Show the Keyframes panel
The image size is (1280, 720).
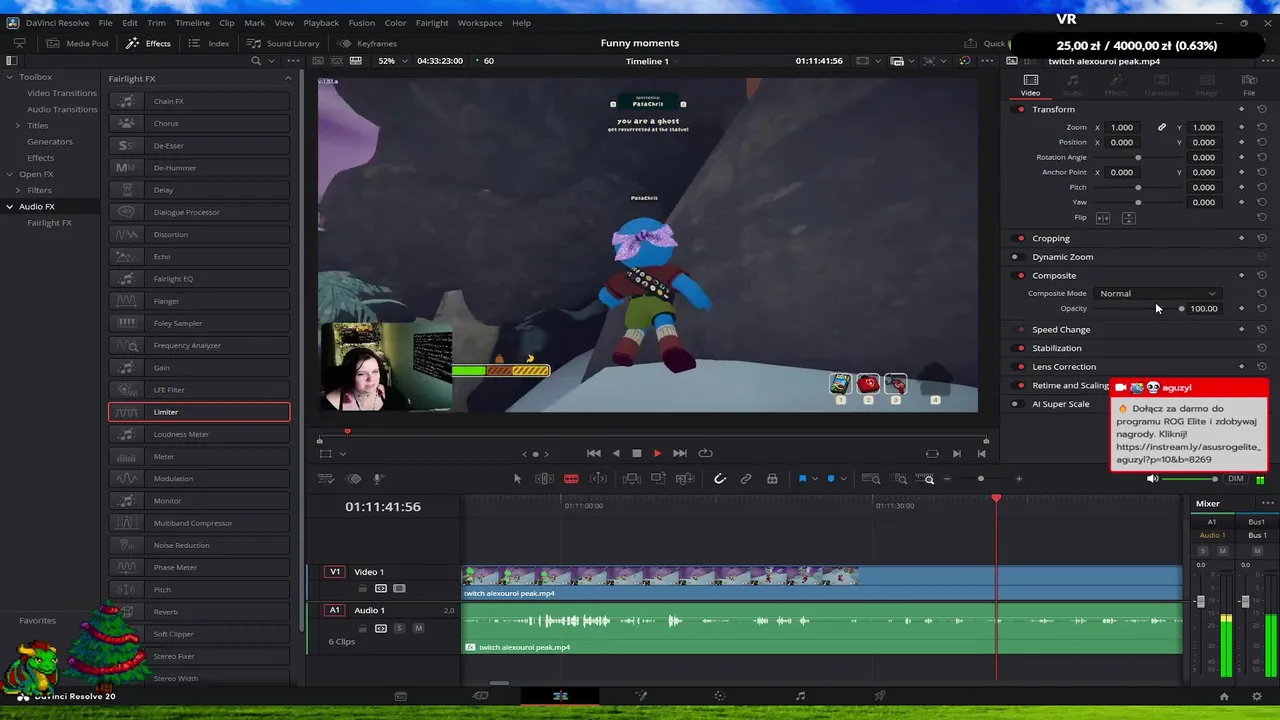368,44
